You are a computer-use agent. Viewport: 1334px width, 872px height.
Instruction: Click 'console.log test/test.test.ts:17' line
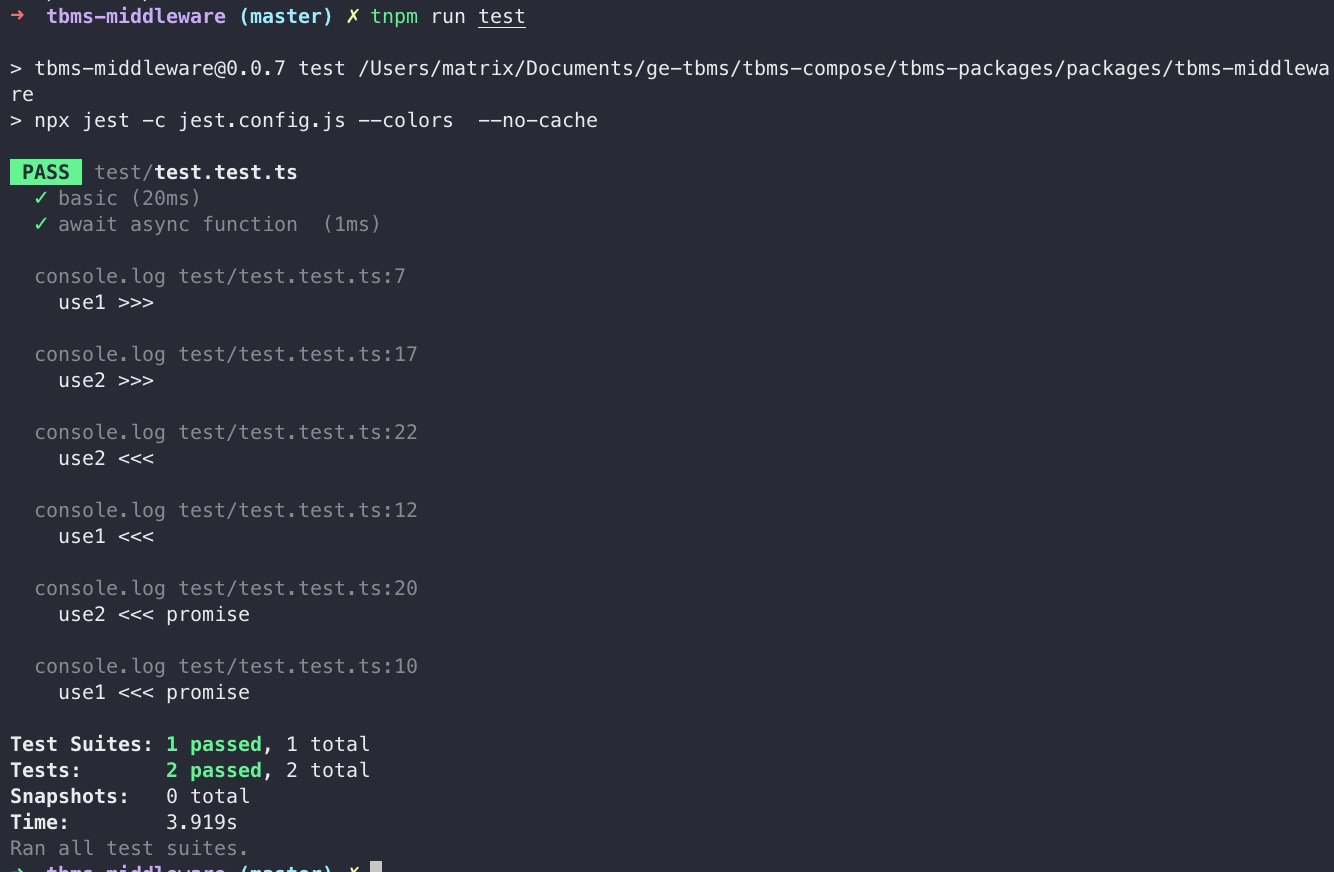(226, 354)
